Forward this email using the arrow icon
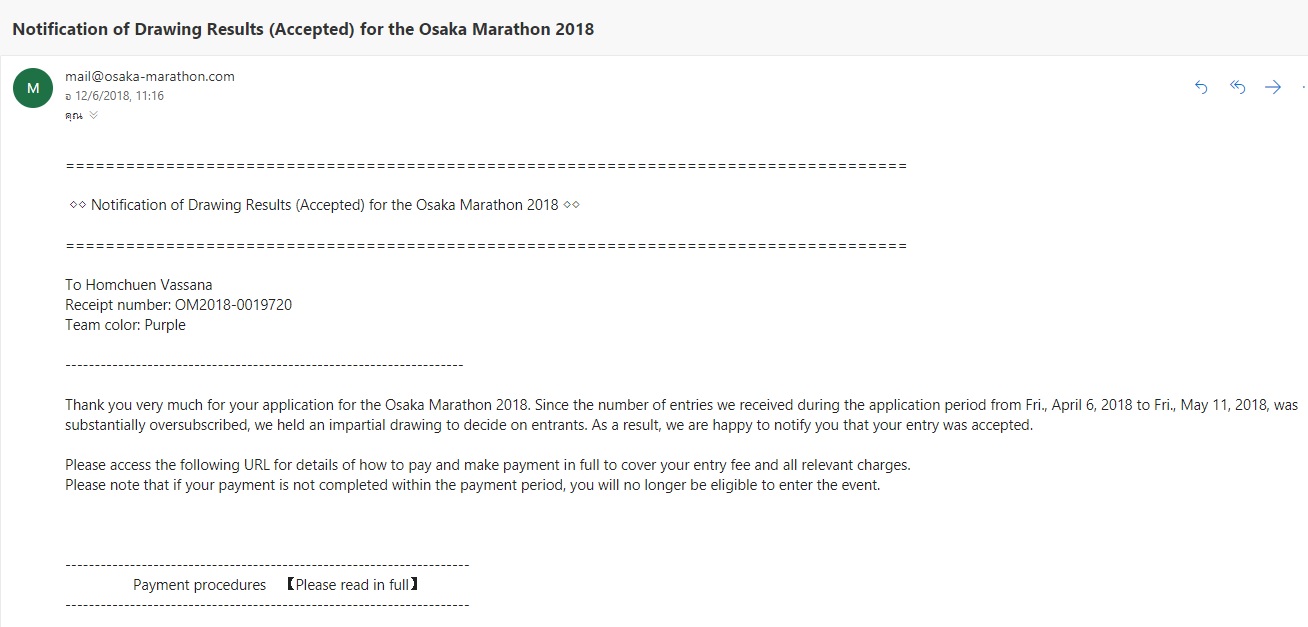 click(x=1273, y=87)
